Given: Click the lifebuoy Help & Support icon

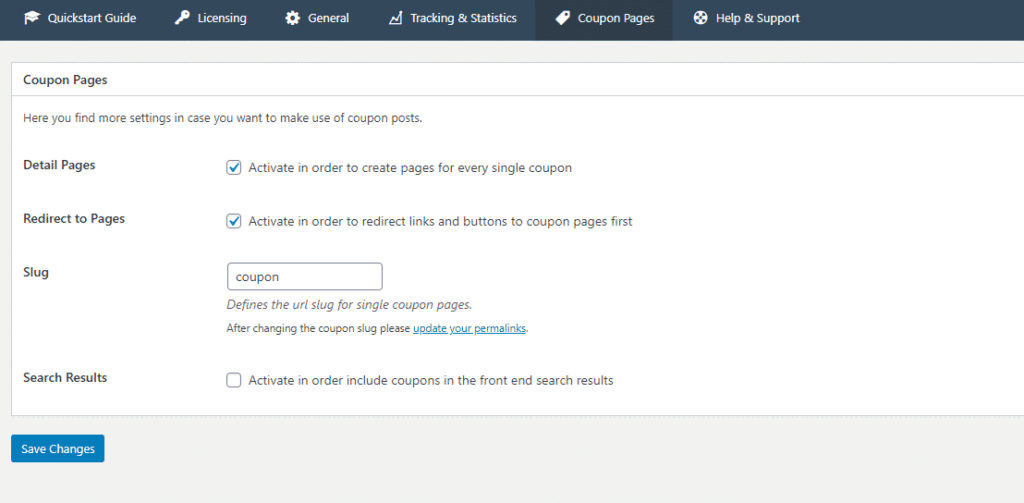Looking at the screenshot, I should pos(701,18).
